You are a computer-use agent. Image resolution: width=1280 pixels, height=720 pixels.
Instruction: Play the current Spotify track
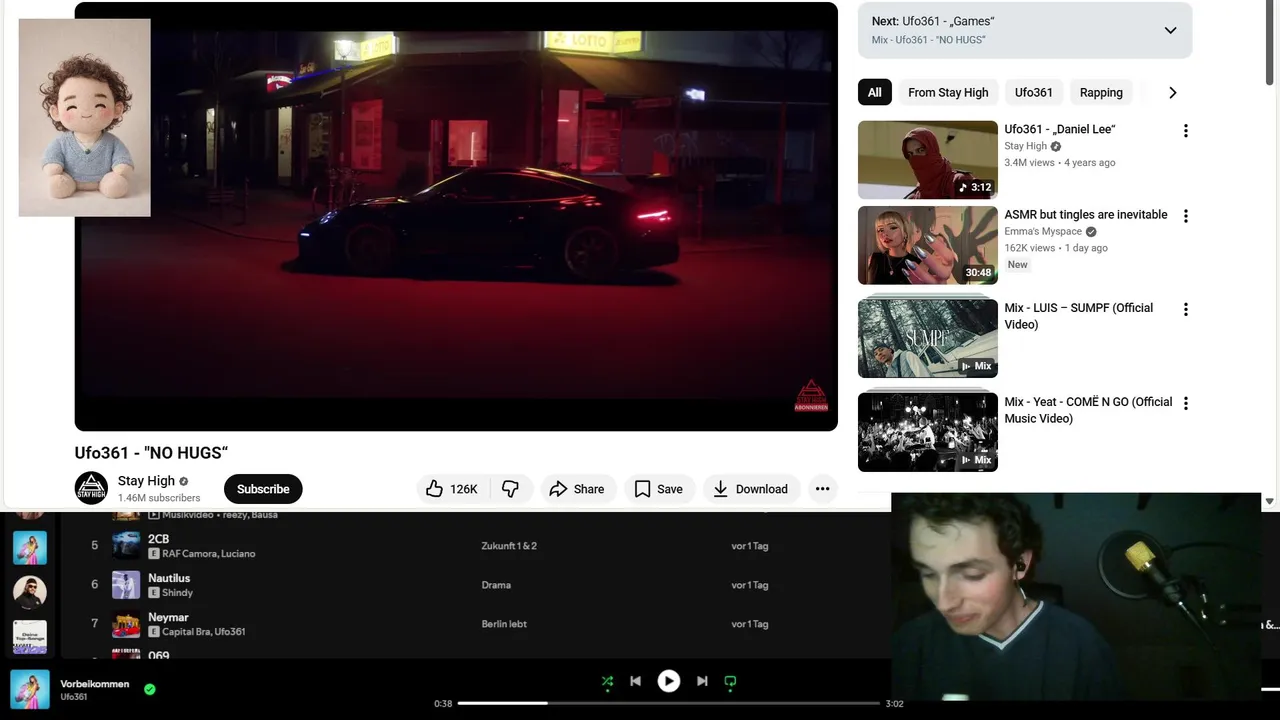coord(669,681)
